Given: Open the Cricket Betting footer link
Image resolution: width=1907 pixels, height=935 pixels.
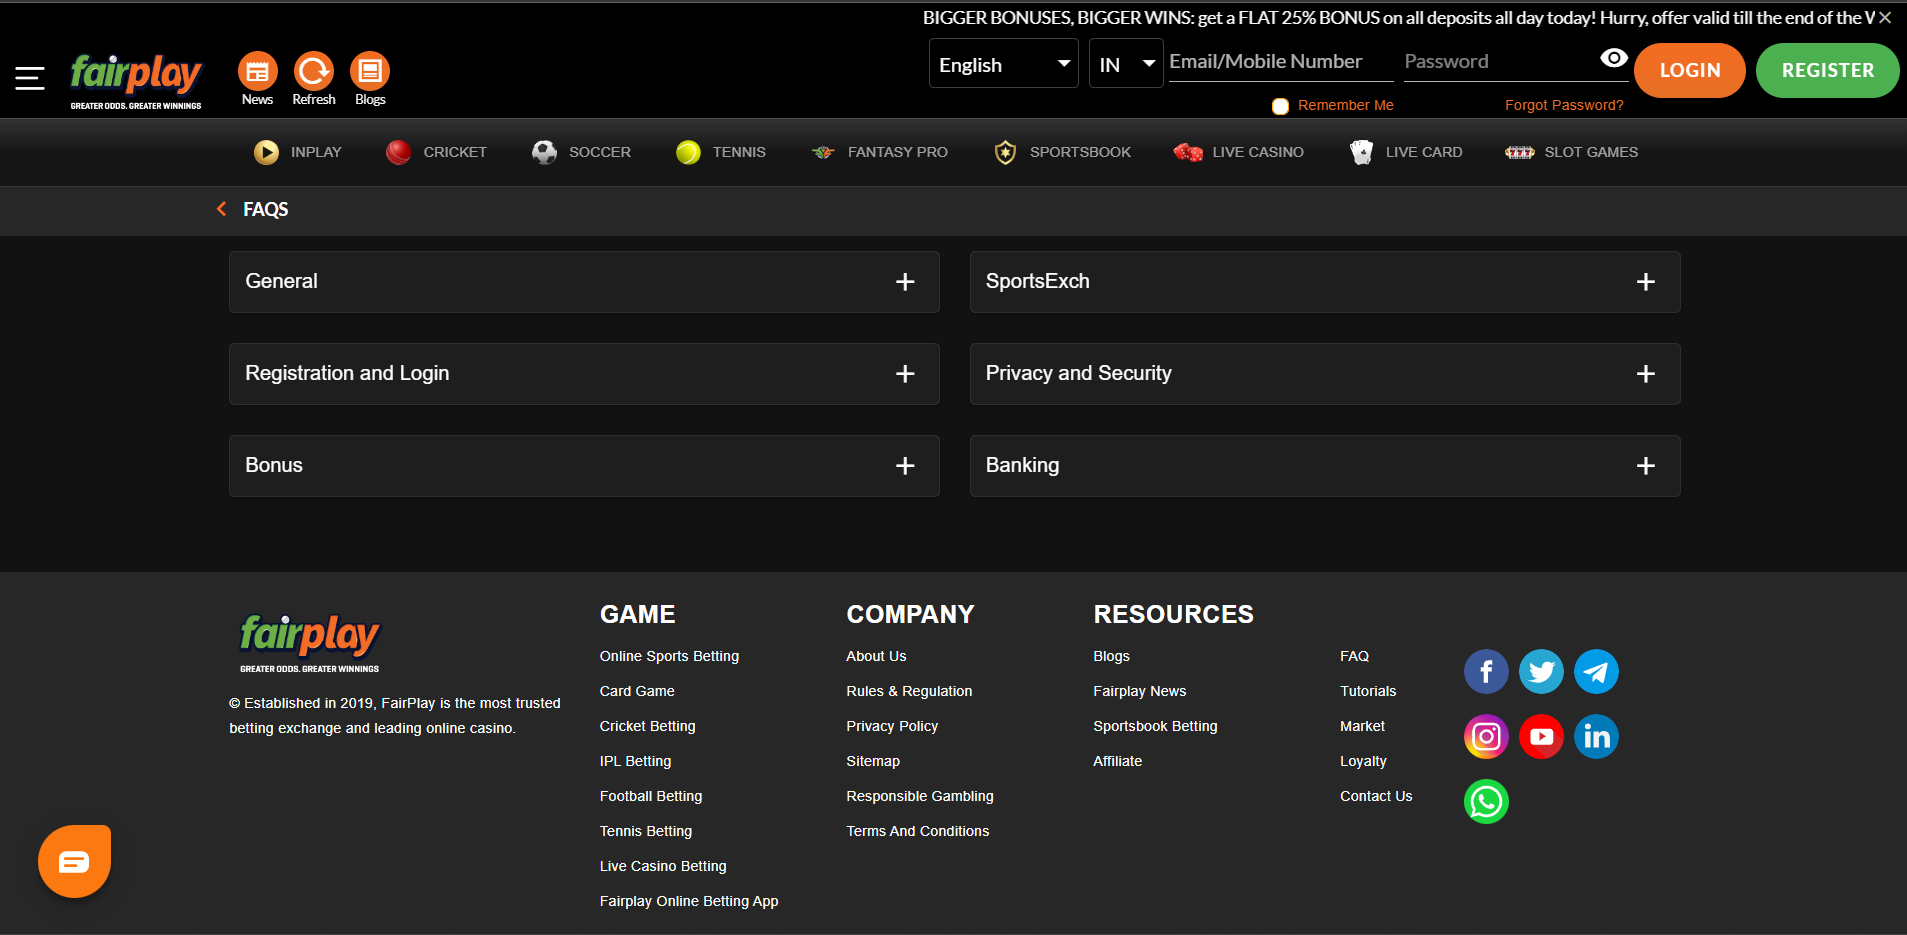Looking at the screenshot, I should coord(647,726).
